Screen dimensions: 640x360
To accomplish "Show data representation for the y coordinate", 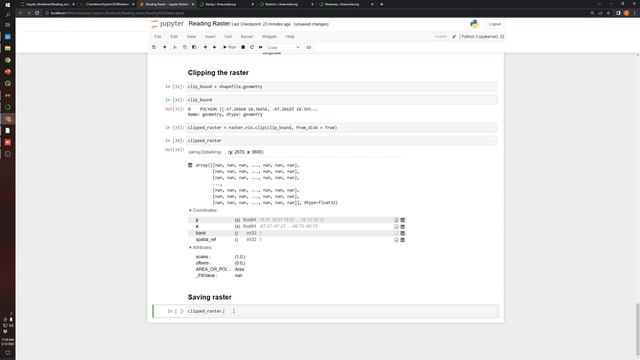I will [402, 220].
